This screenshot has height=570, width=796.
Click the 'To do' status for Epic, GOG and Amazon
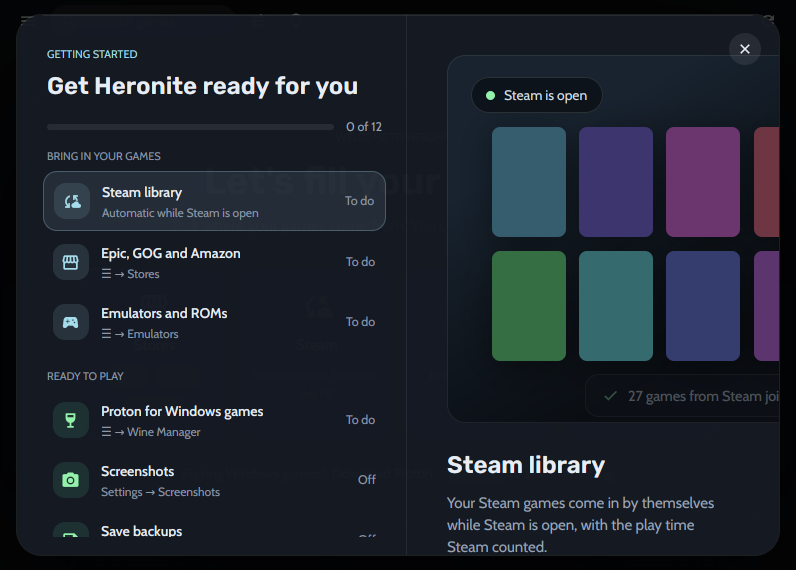coord(360,262)
